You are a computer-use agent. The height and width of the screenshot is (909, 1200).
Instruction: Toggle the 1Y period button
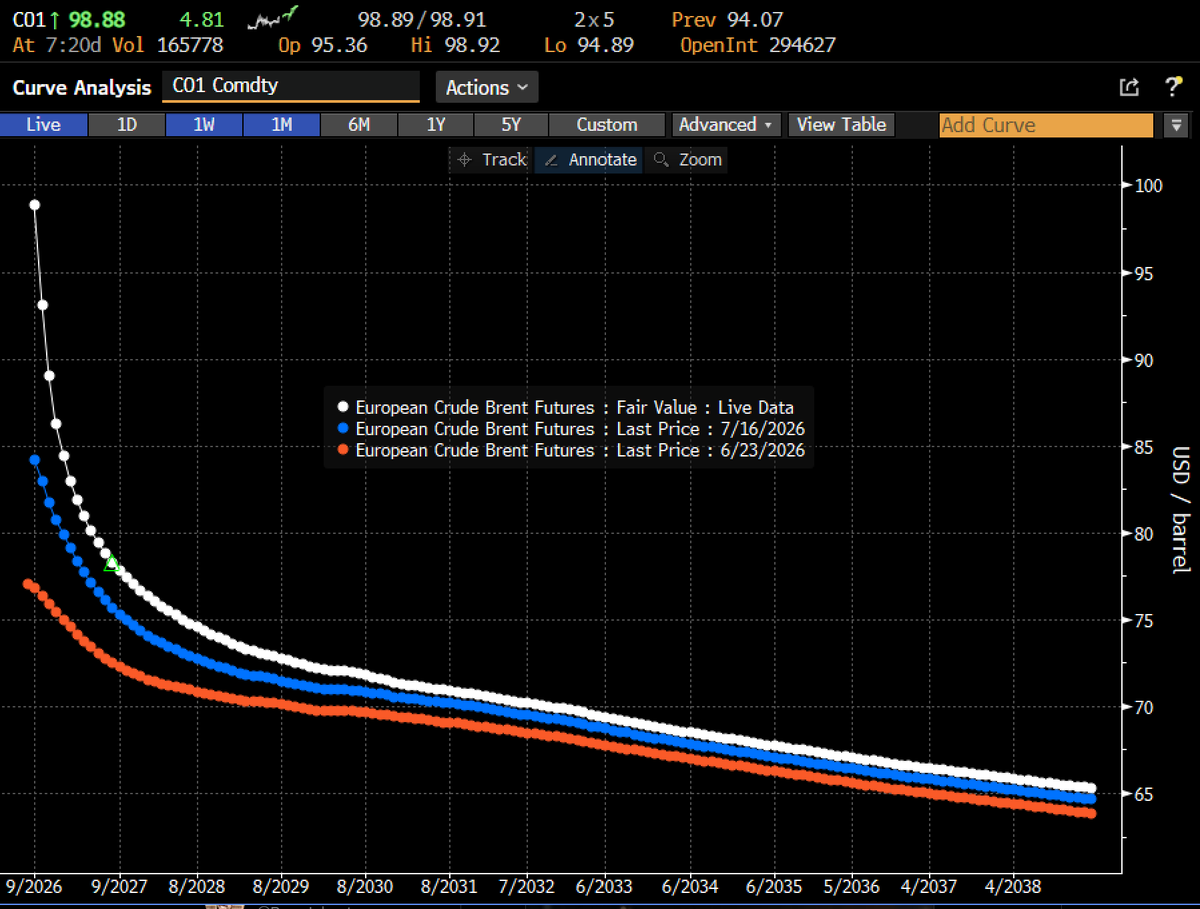pyautogui.click(x=436, y=125)
